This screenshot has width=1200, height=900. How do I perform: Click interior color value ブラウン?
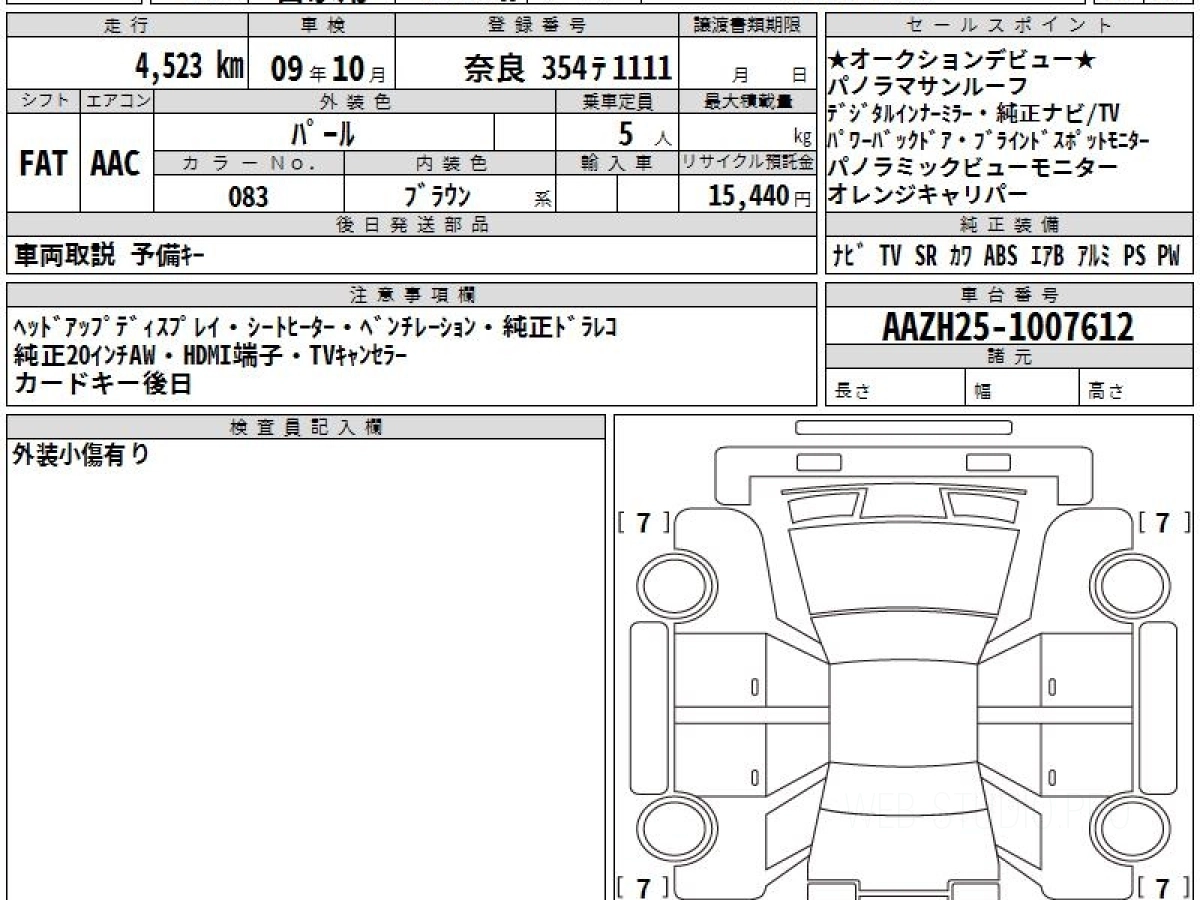point(436,195)
